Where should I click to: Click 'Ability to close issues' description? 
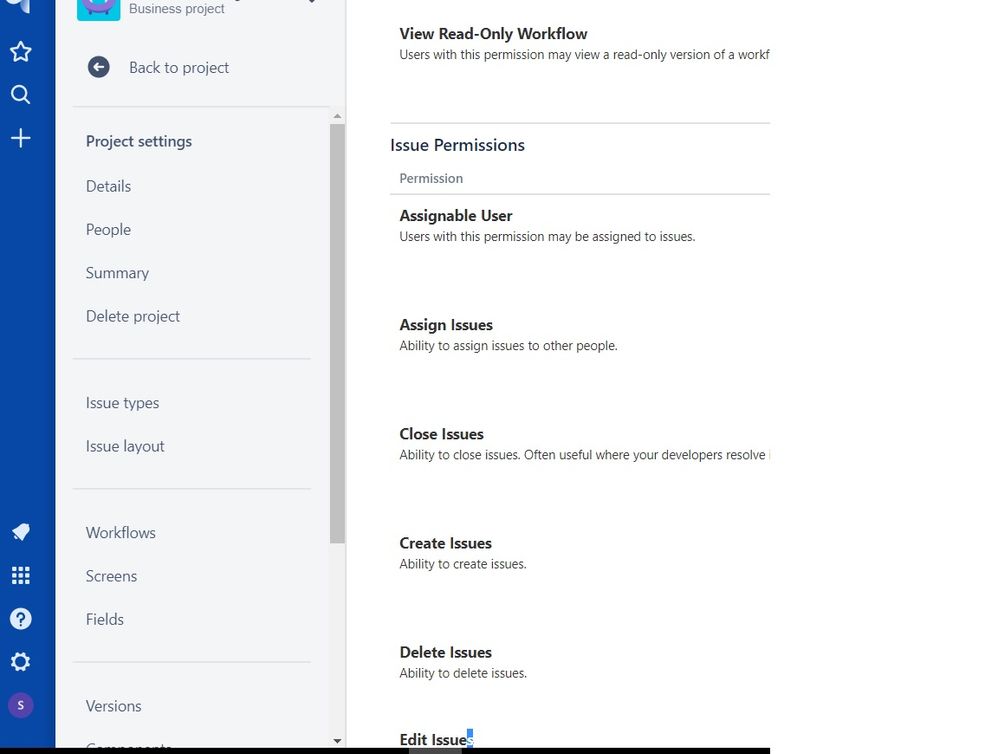coord(584,455)
